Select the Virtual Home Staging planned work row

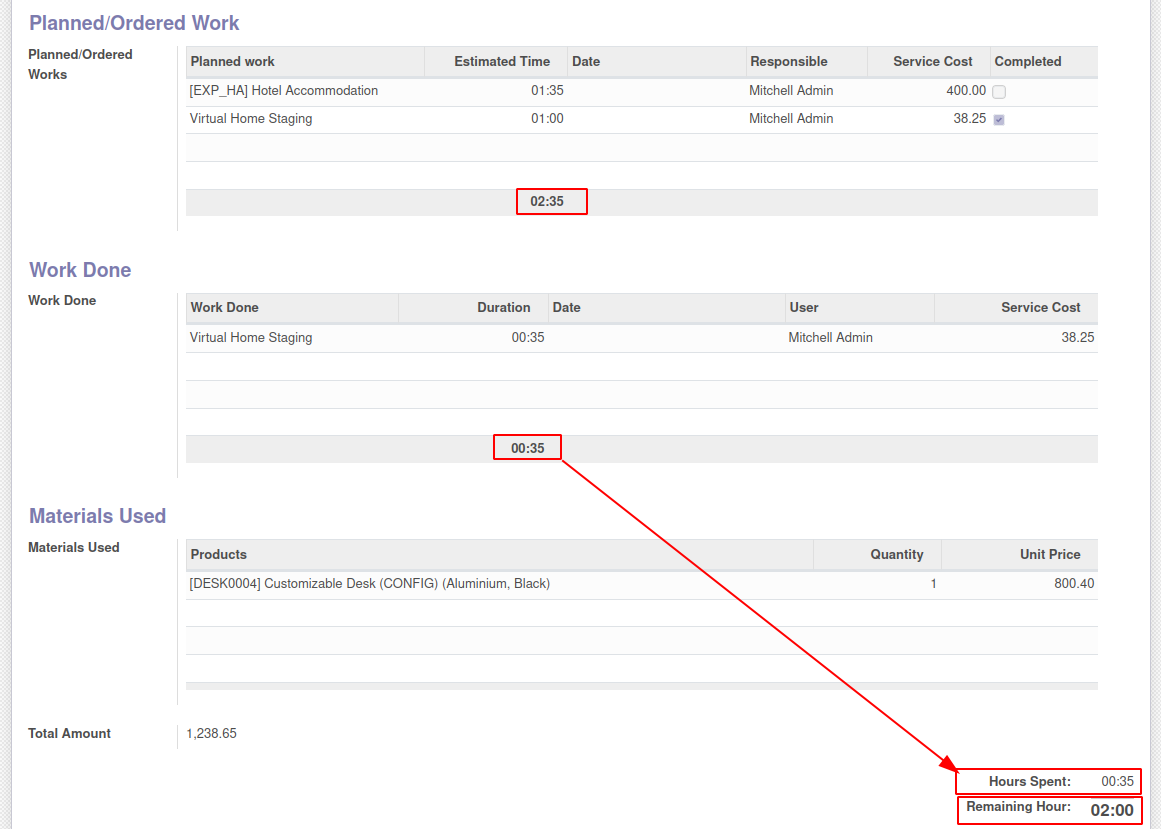(x=641, y=119)
